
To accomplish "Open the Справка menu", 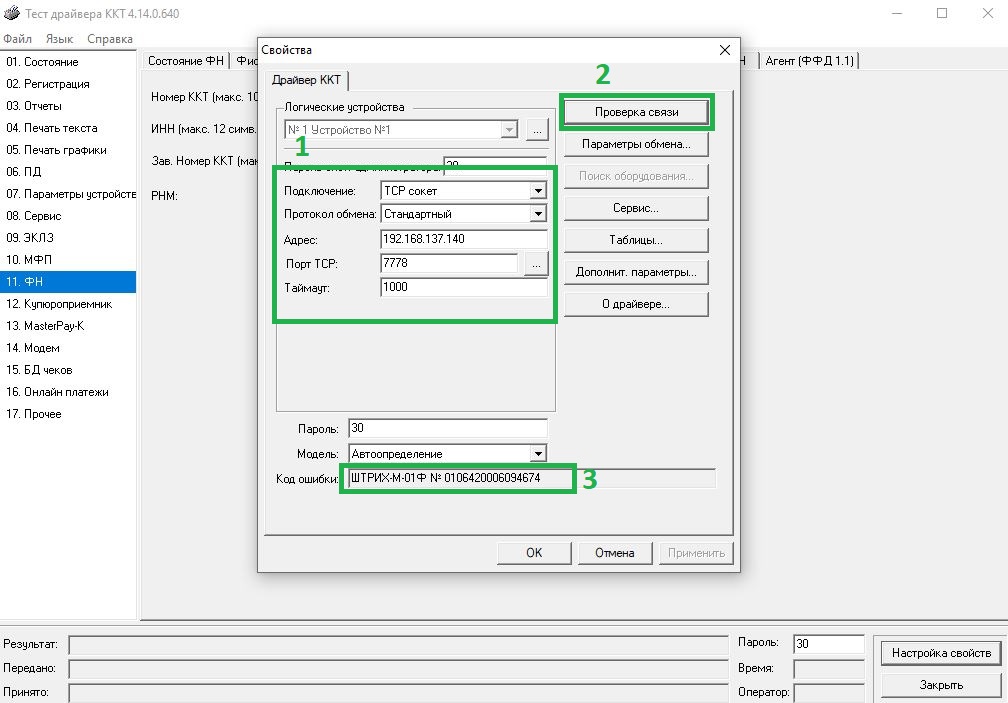I will pyautogui.click(x=109, y=39).
